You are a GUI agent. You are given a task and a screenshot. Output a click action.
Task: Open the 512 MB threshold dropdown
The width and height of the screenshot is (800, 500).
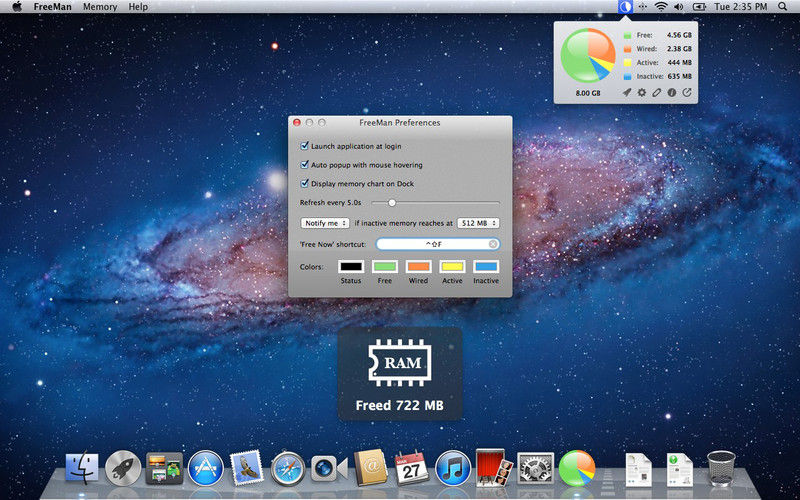[x=478, y=223]
